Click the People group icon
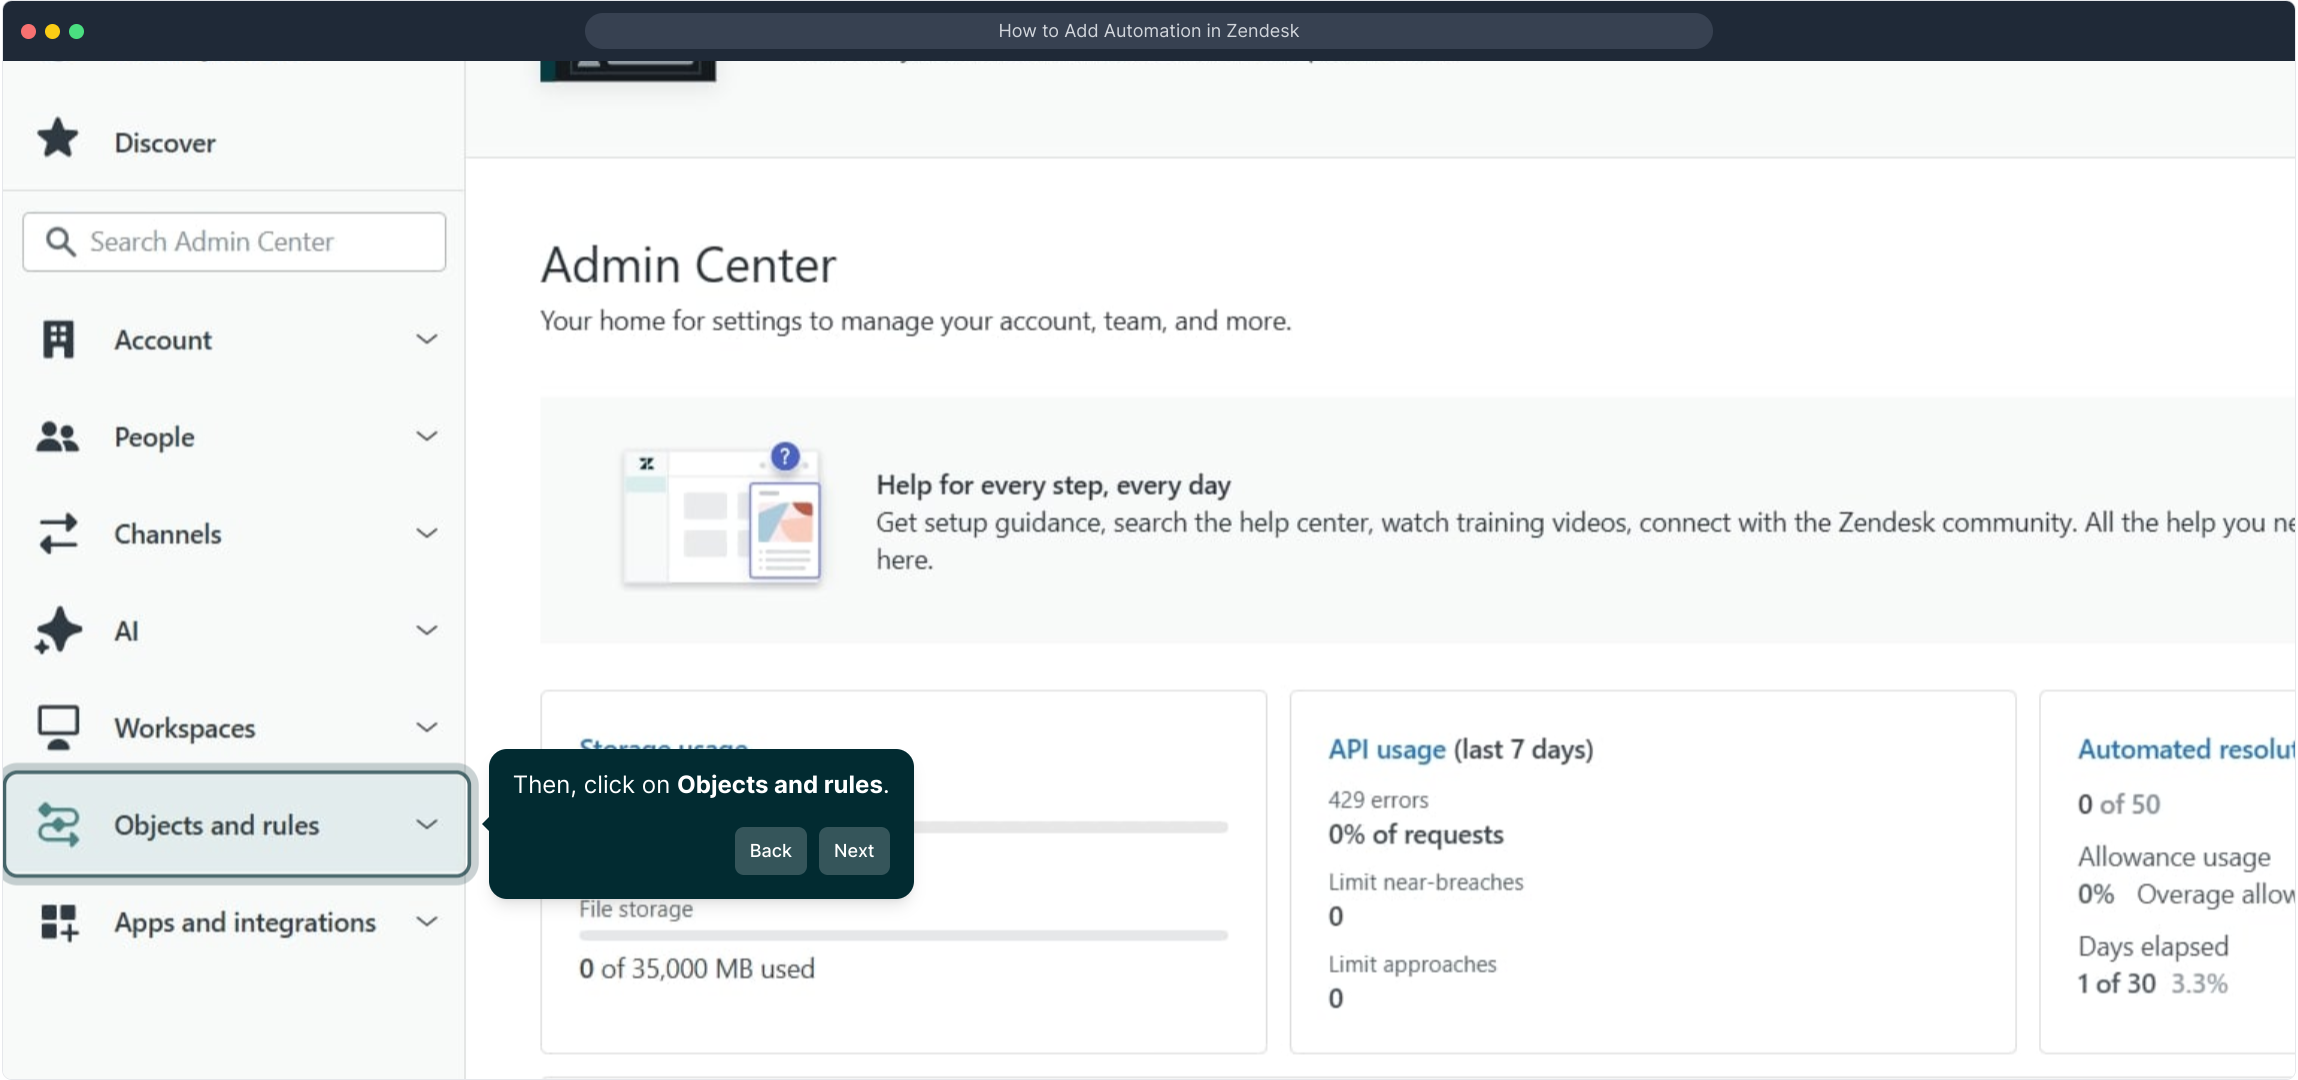2298x1080 pixels. point(57,437)
